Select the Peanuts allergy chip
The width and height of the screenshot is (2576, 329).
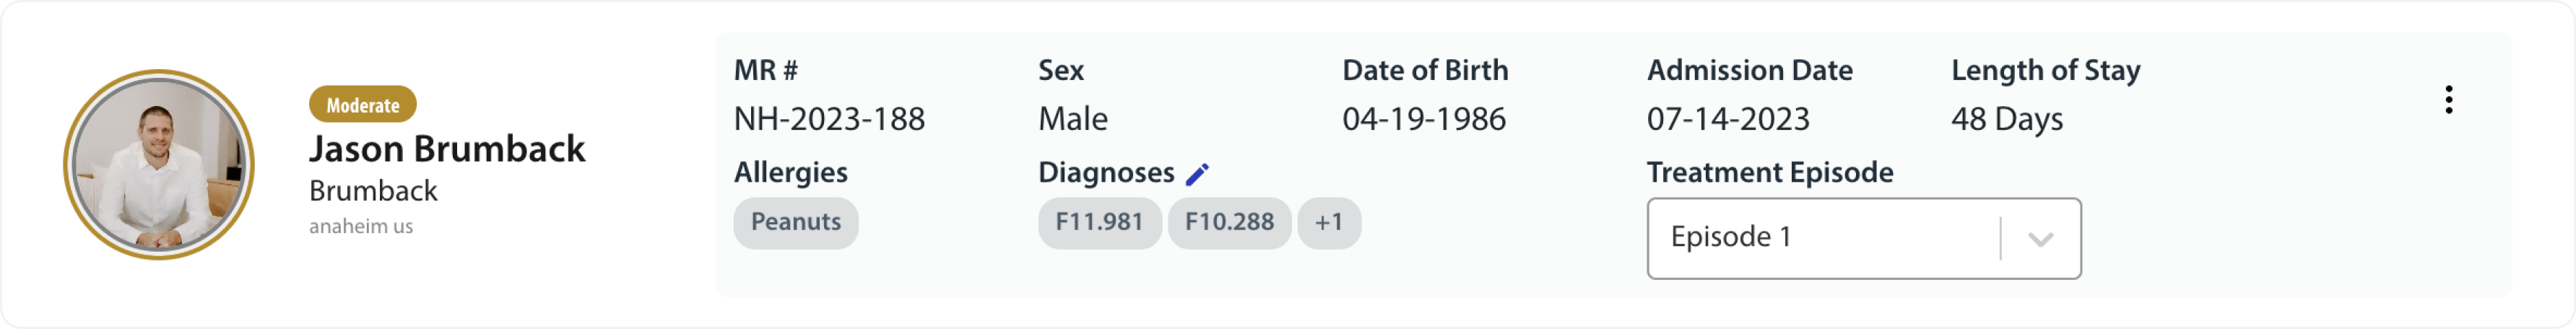click(795, 222)
